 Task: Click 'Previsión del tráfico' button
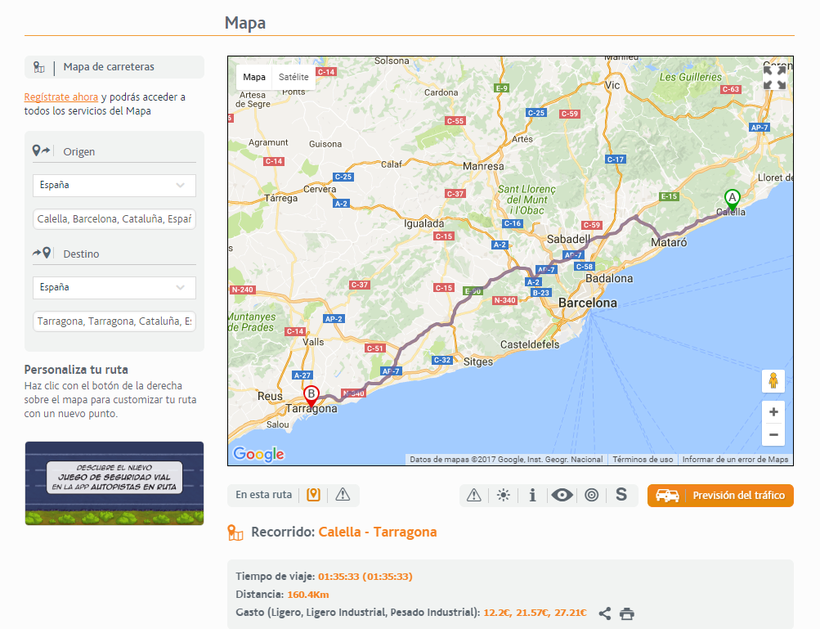tap(720, 495)
